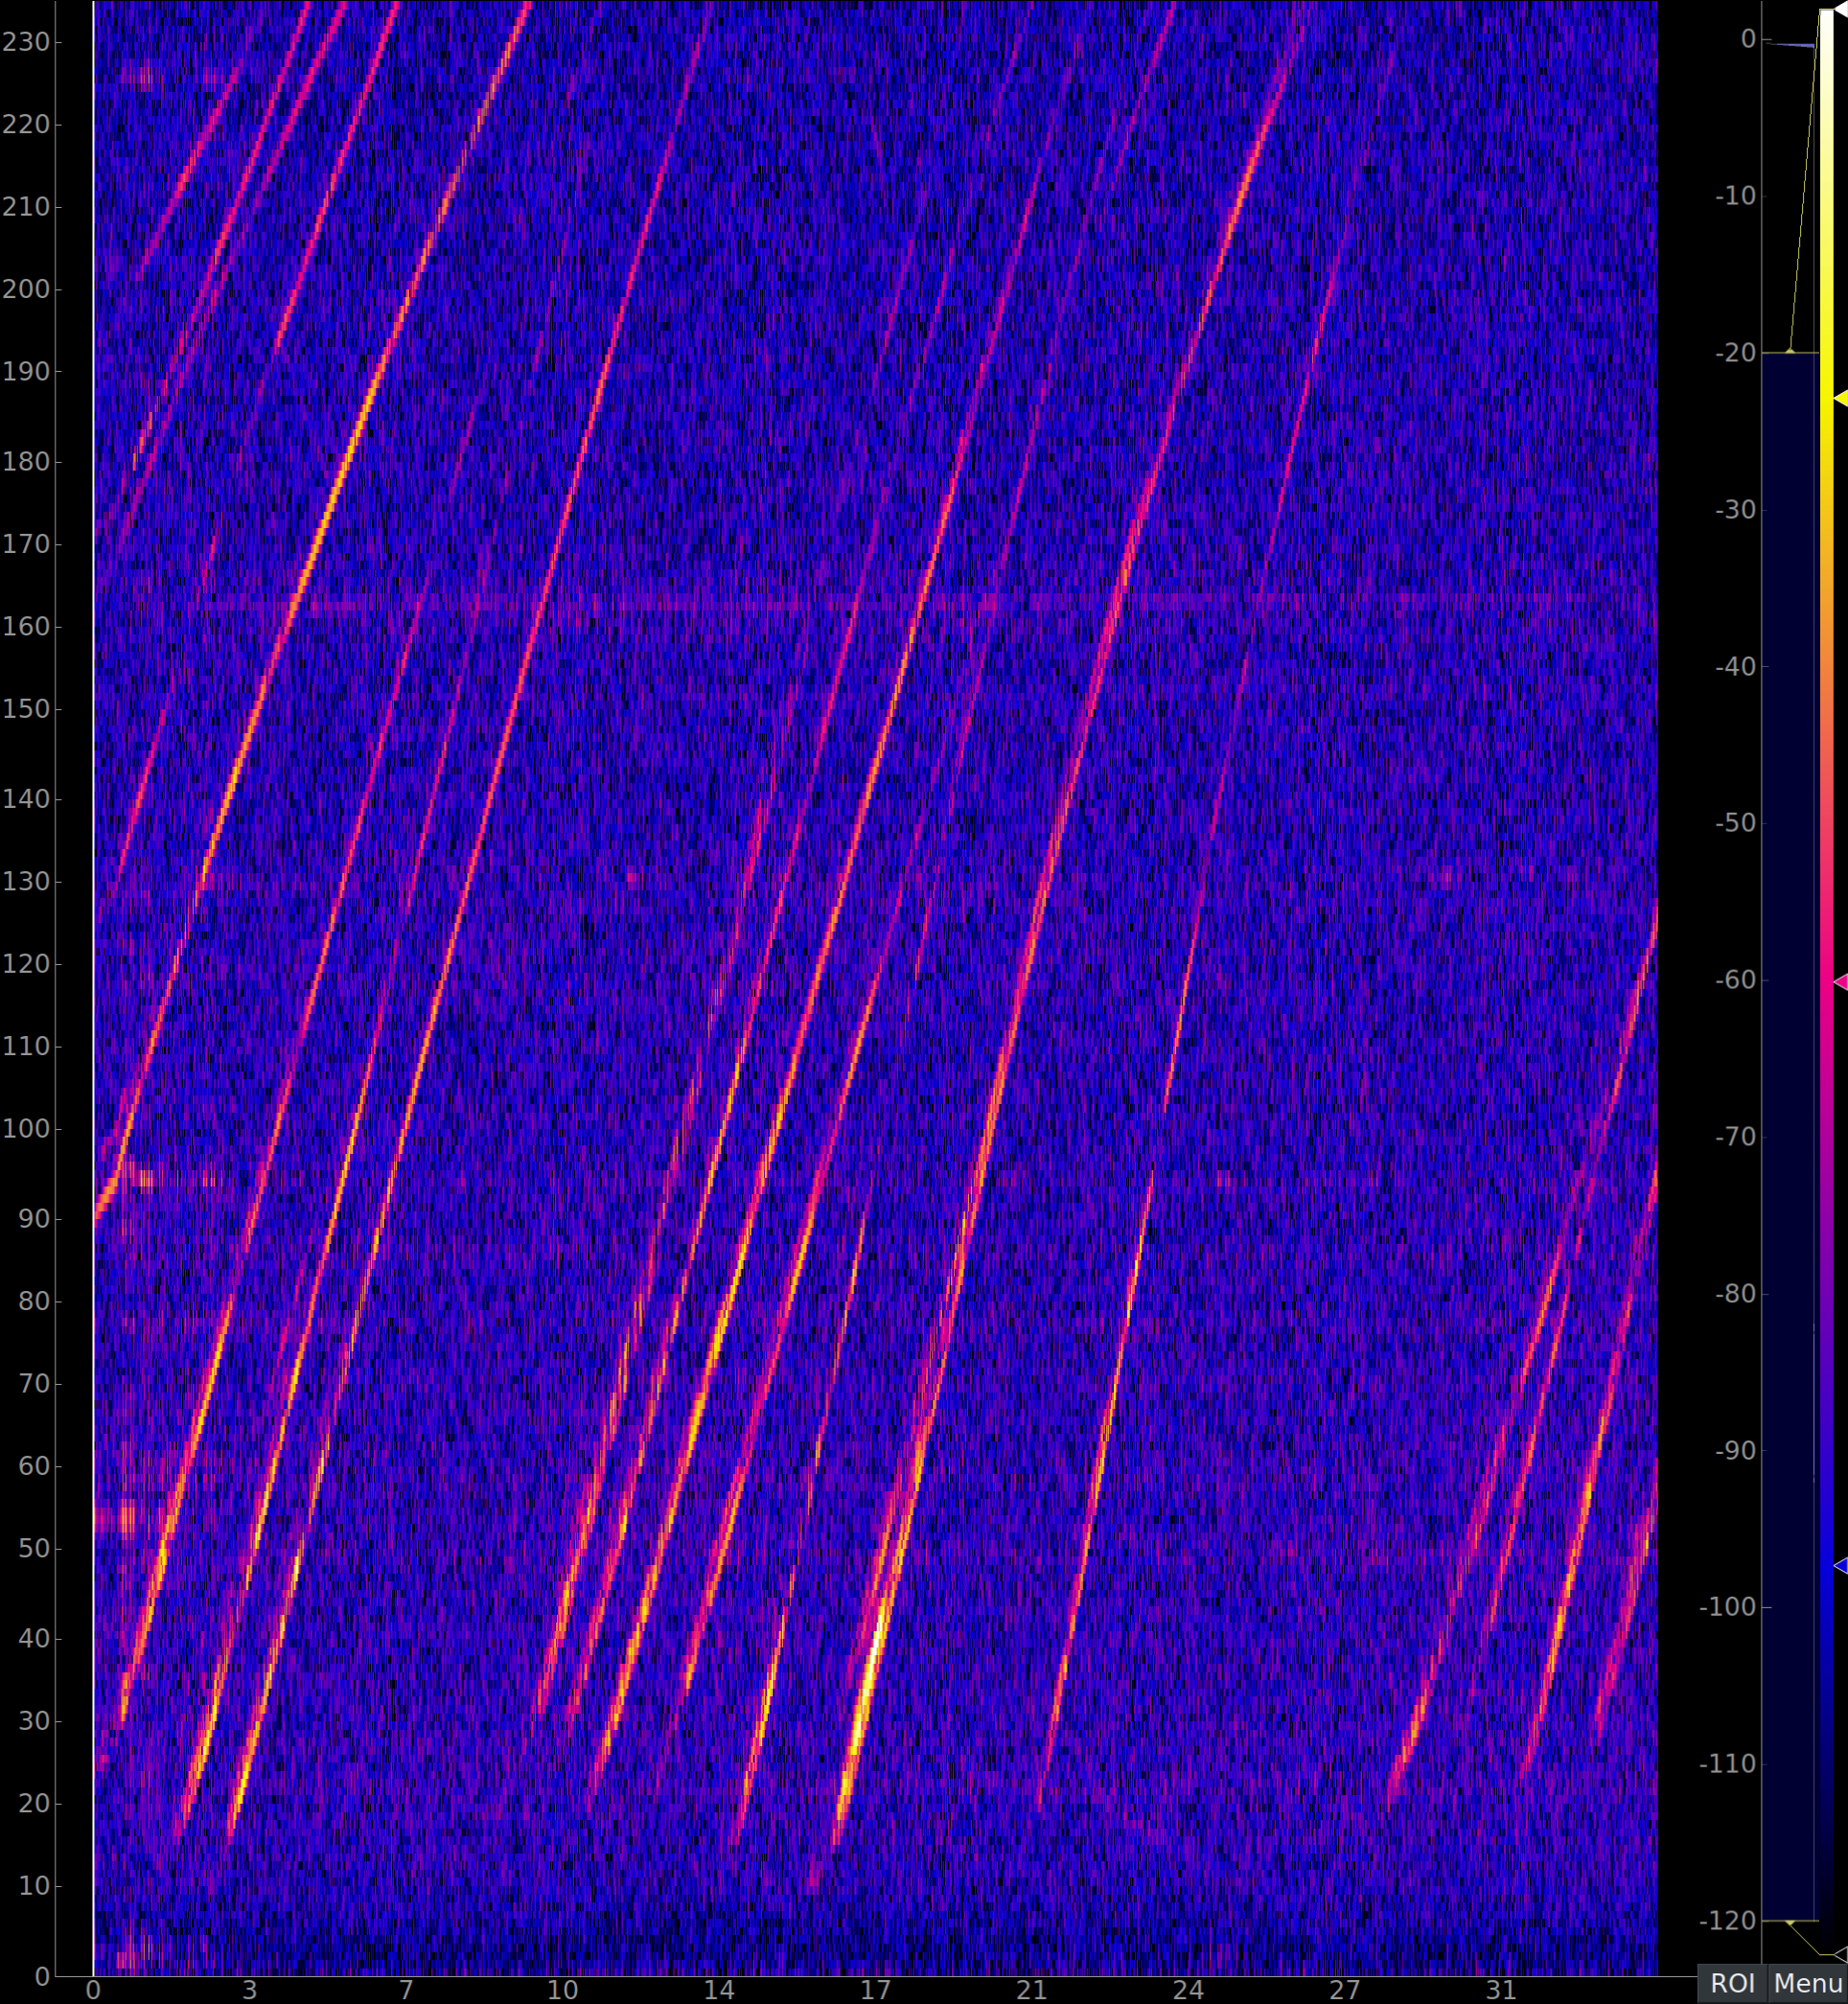Click the y-axis label 230
The width and height of the screenshot is (1848, 2004).
pyautogui.click(x=26, y=42)
